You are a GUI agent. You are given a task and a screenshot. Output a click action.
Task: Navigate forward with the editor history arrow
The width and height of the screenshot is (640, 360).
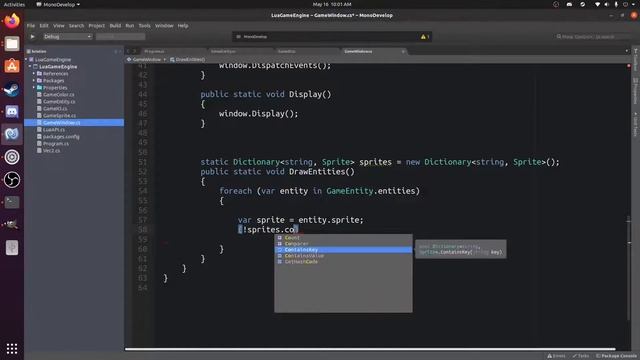(x=134, y=51)
